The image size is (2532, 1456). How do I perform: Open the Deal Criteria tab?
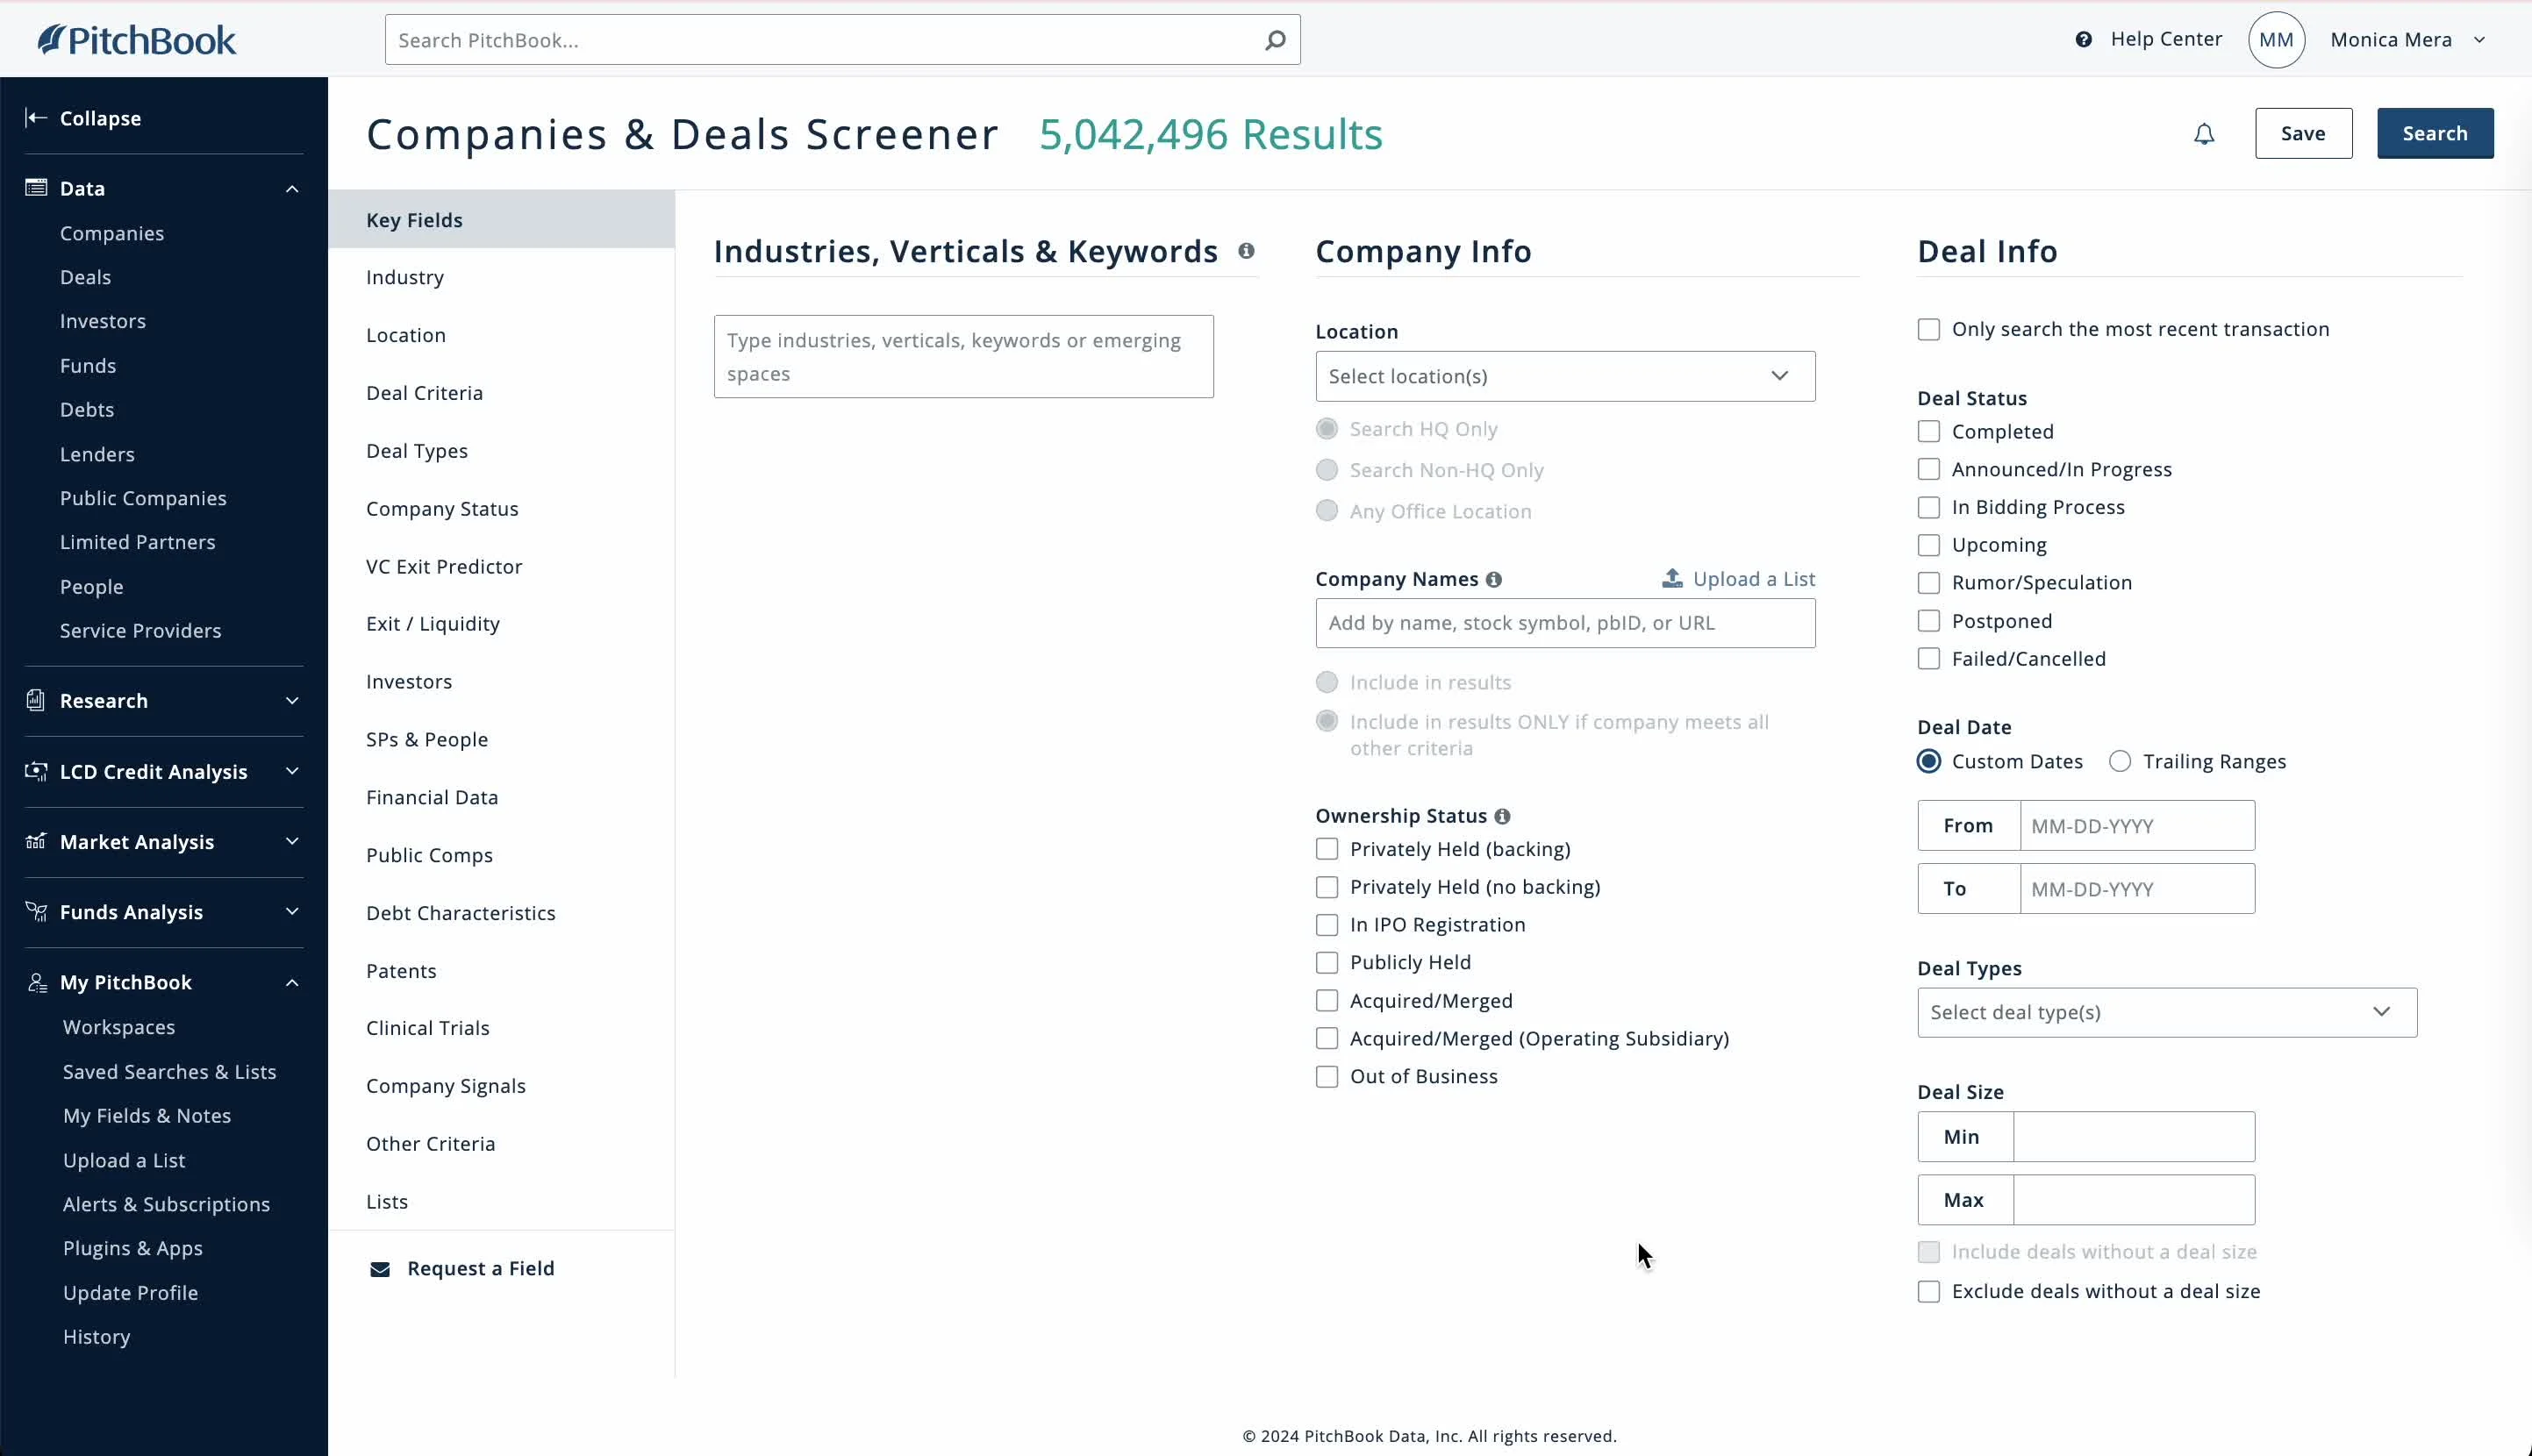tap(501, 393)
